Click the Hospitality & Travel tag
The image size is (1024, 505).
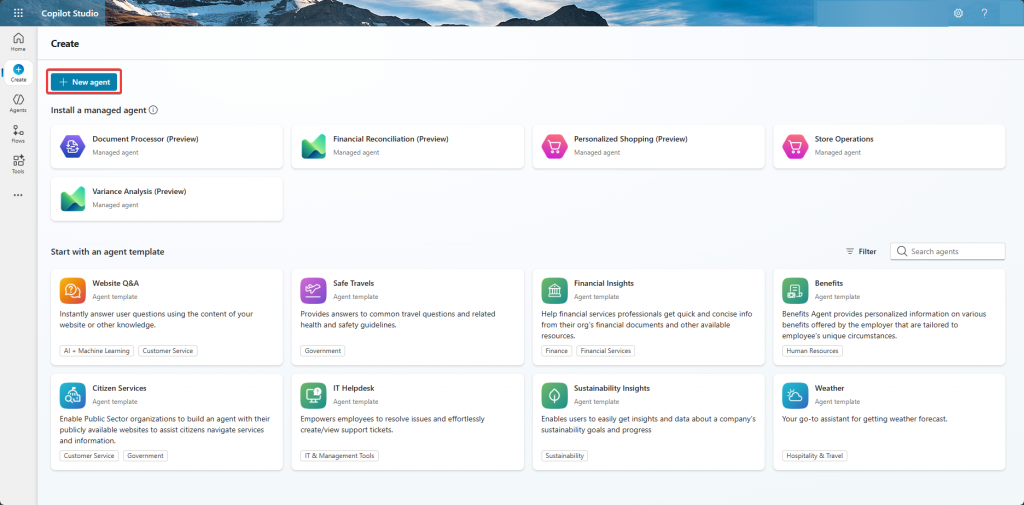[815, 456]
